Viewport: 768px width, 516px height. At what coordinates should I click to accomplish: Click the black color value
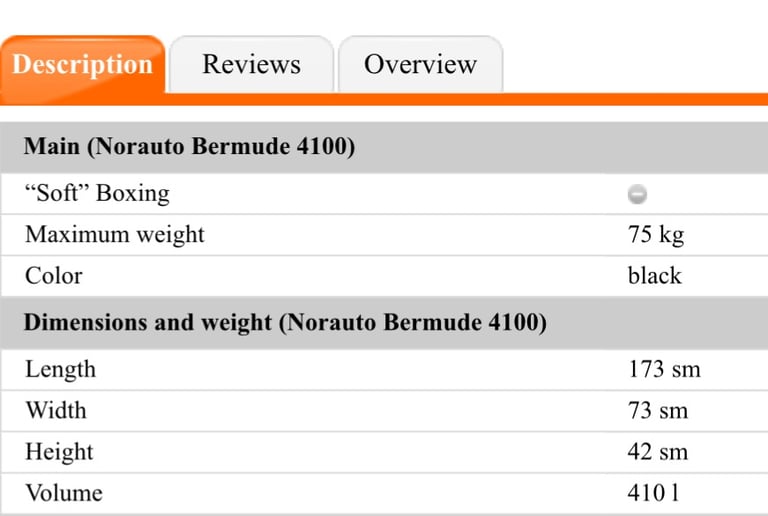pyautogui.click(x=654, y=276)
